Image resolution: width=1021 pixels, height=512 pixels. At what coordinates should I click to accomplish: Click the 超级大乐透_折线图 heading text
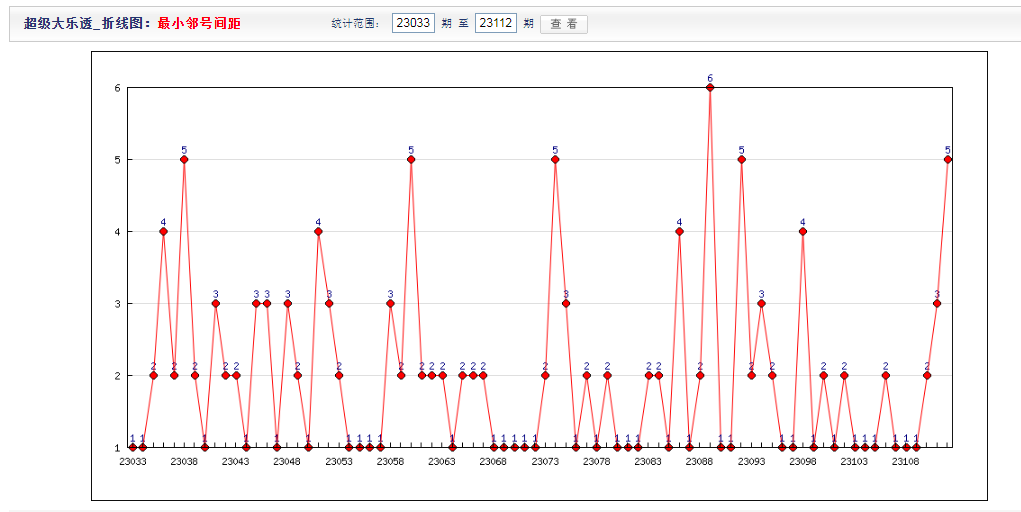coord(88,23)
